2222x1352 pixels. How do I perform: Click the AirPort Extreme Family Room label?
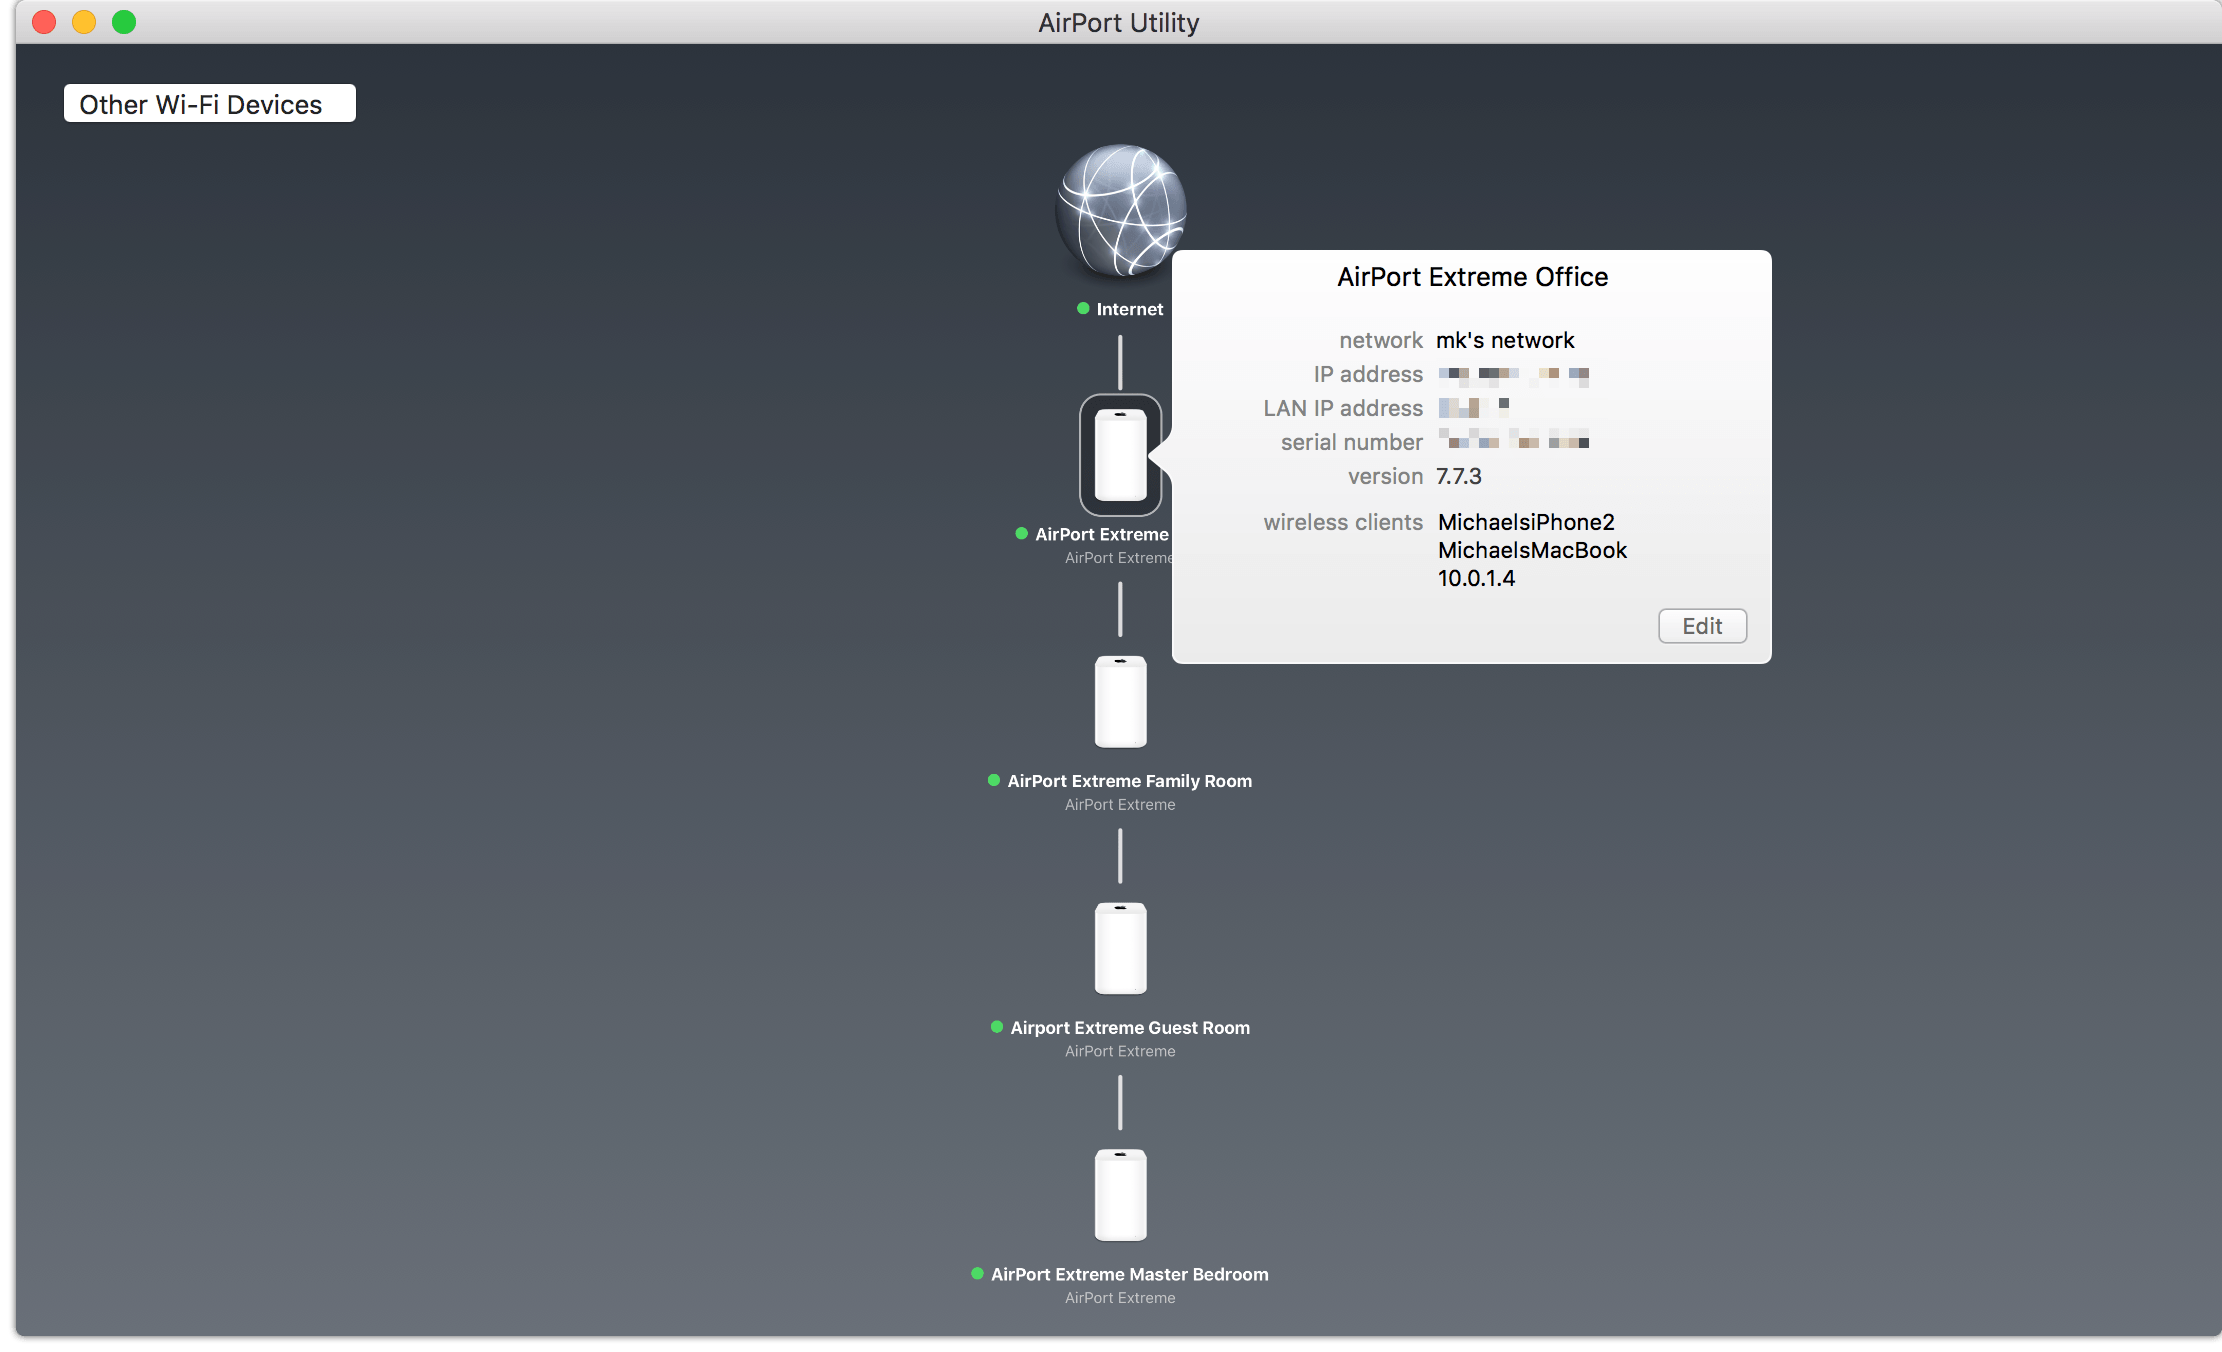pos(1130,781)
